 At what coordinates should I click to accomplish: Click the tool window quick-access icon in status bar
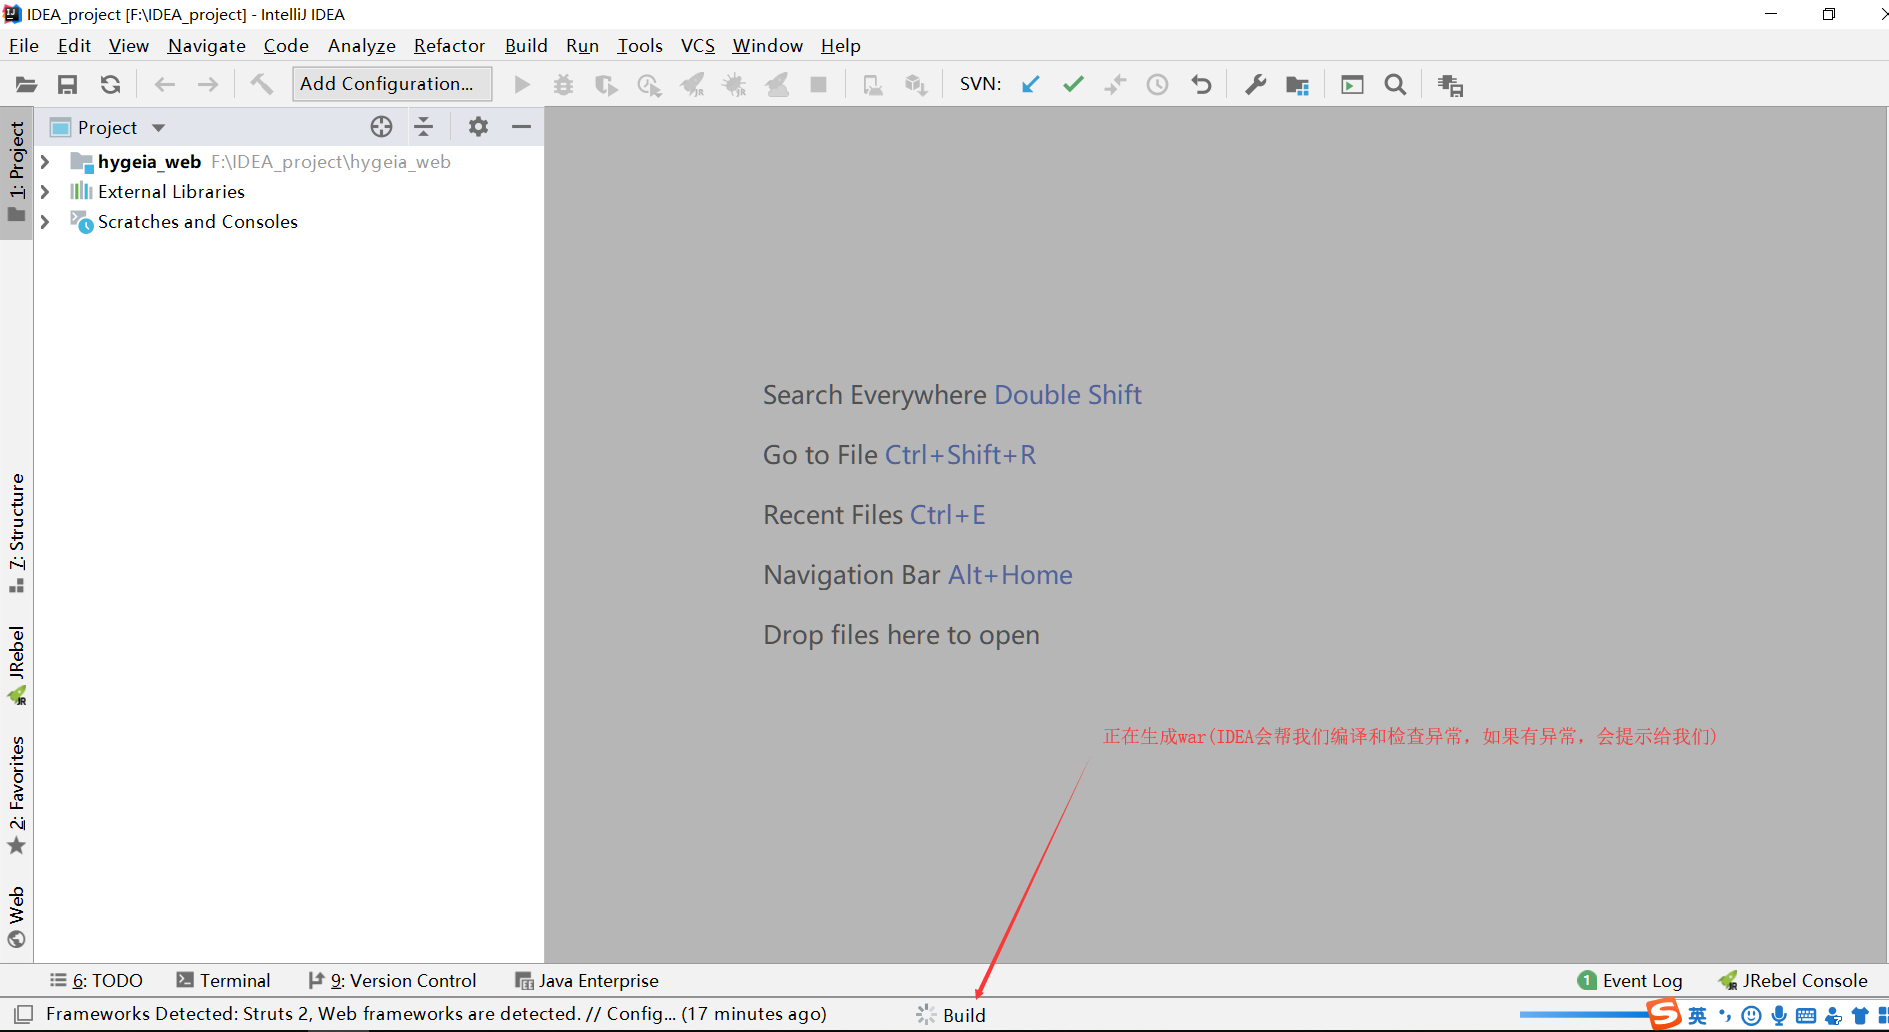coord(23,1014)
